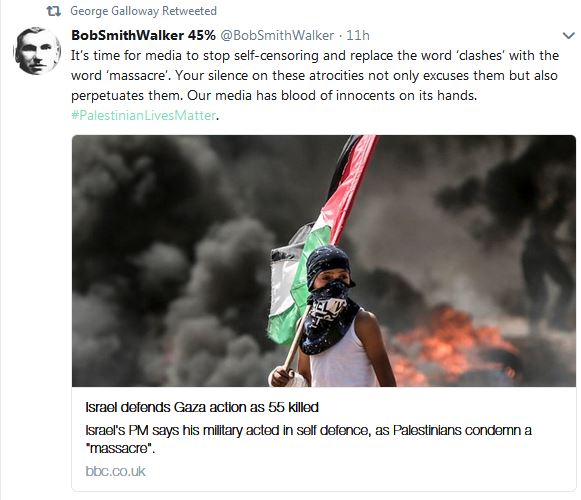Click the BobSmithWalker 45% display name

pyautogui.click(x=143, y=36)
